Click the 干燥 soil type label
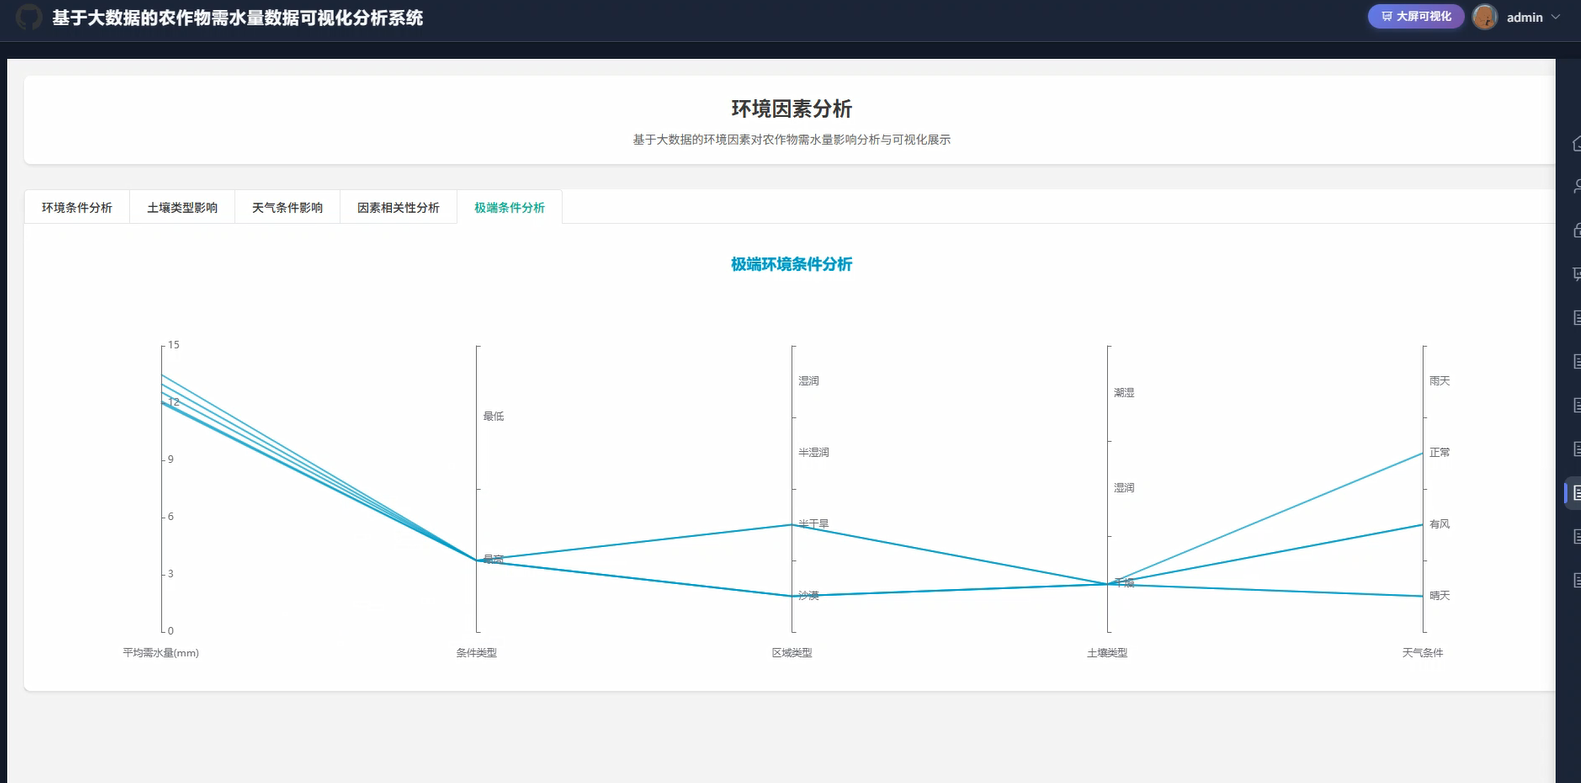 1124,583
